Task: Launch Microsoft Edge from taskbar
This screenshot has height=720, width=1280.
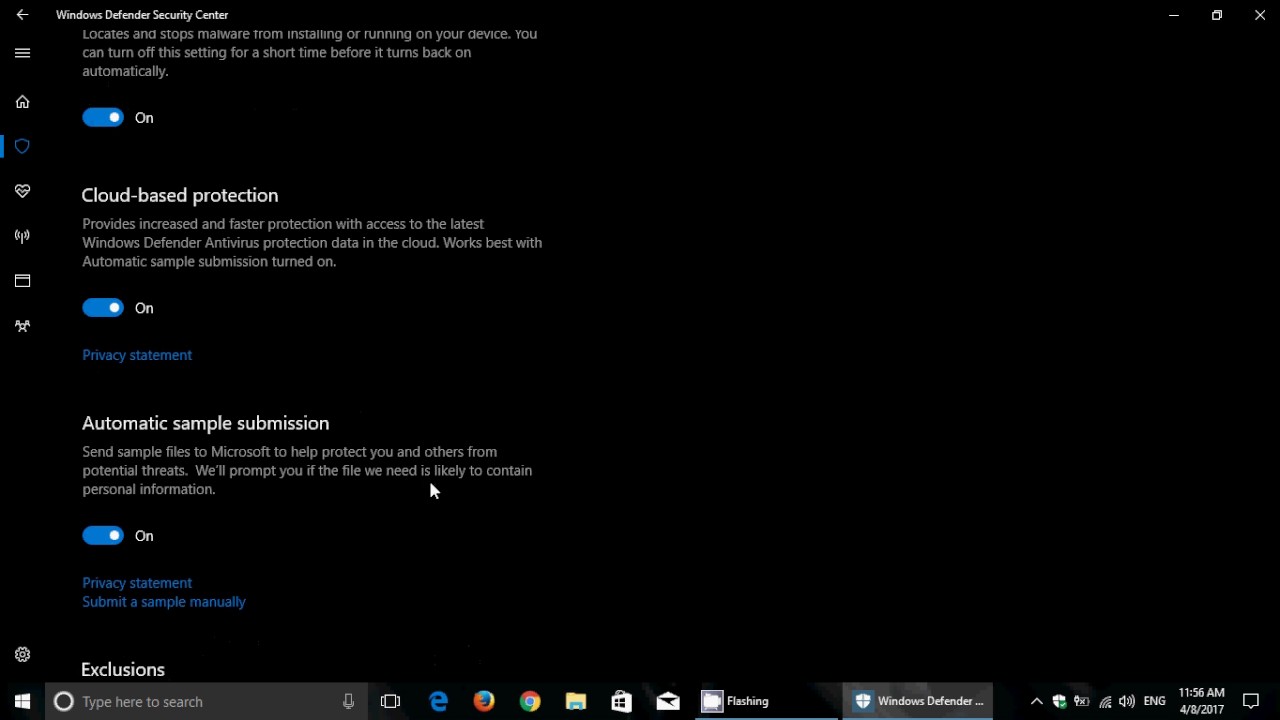Action: coord(438,701)
